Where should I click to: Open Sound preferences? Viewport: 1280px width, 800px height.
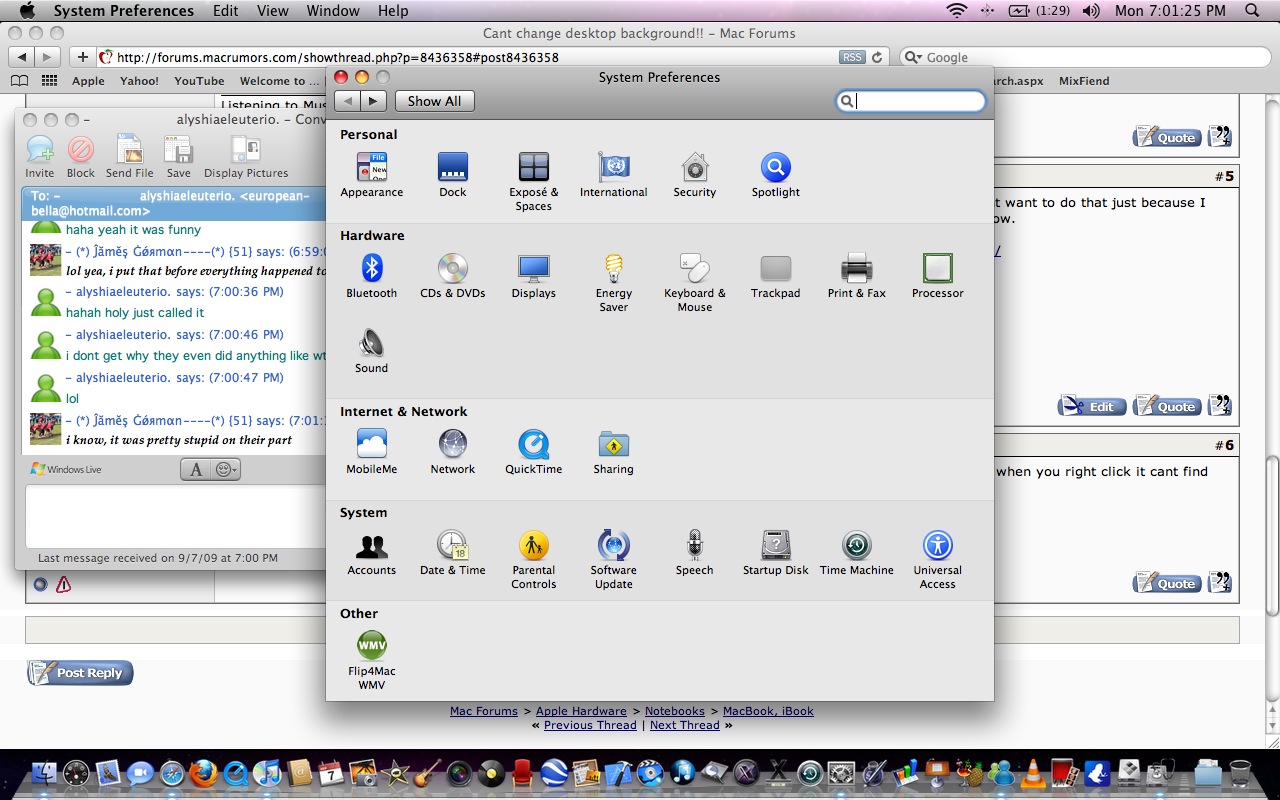tap(371, 352)
